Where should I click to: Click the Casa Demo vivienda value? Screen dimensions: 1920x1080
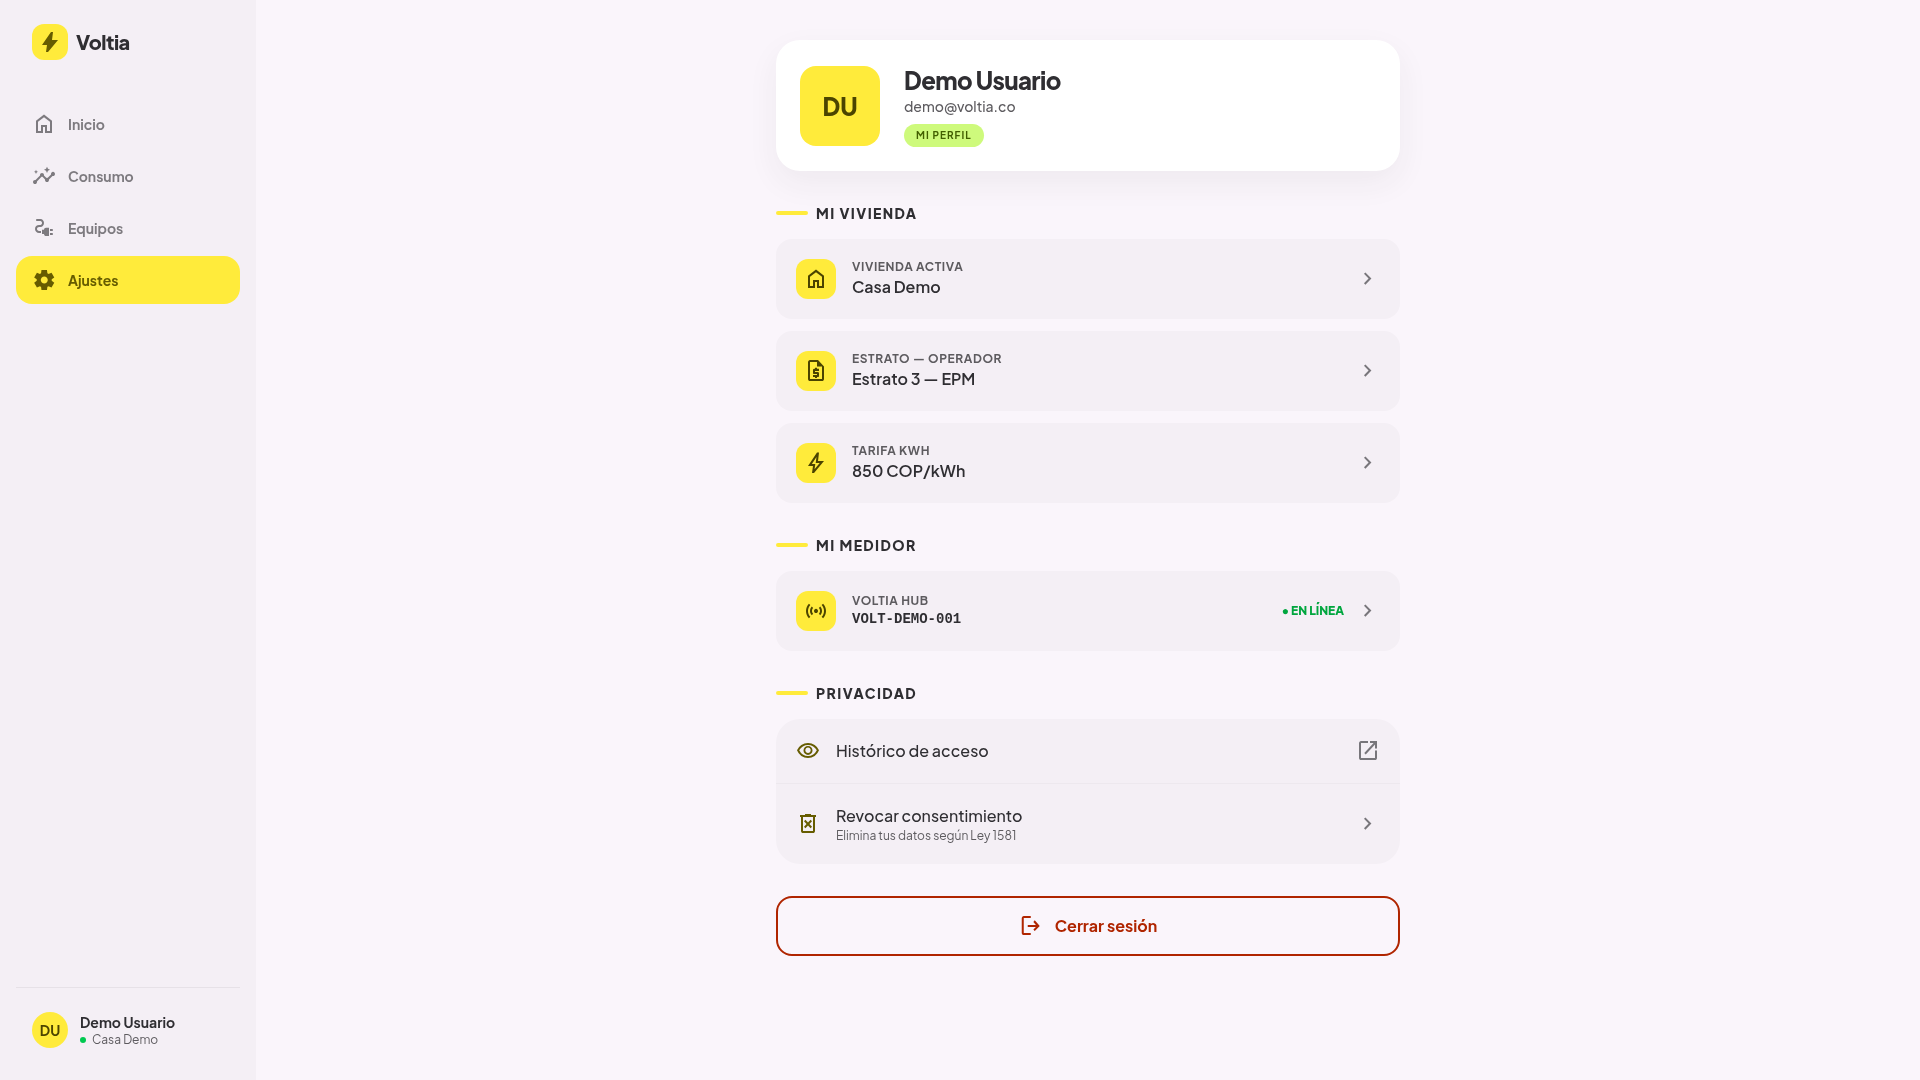(x=896, y=287)
